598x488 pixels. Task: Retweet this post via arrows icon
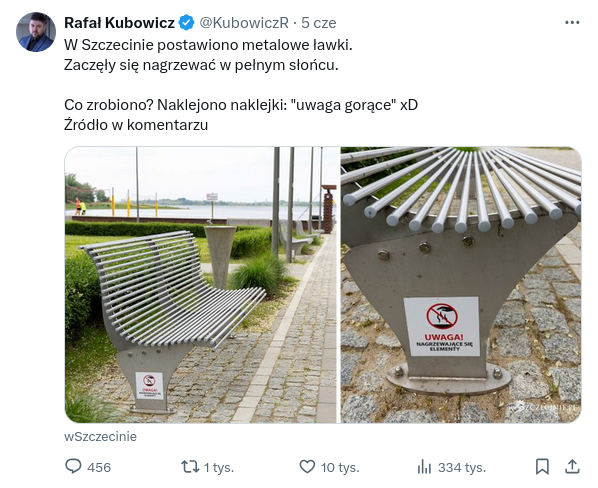190,466
